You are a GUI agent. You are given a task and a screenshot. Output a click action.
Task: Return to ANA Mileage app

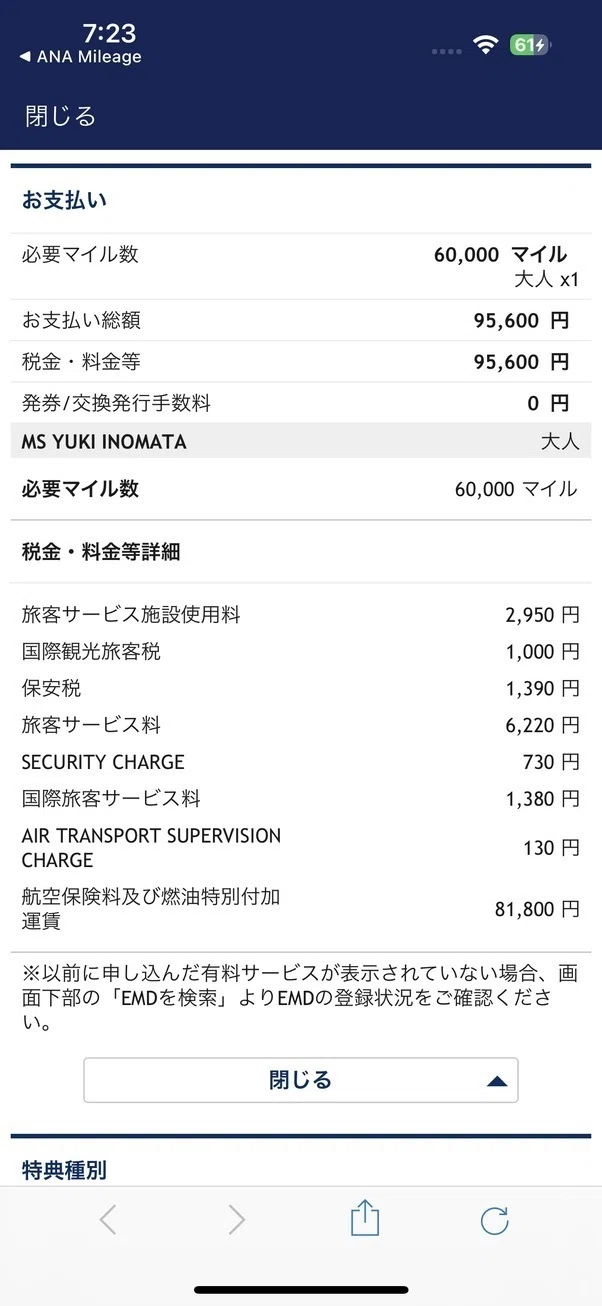pyautogui.click(x=80, y=57)
